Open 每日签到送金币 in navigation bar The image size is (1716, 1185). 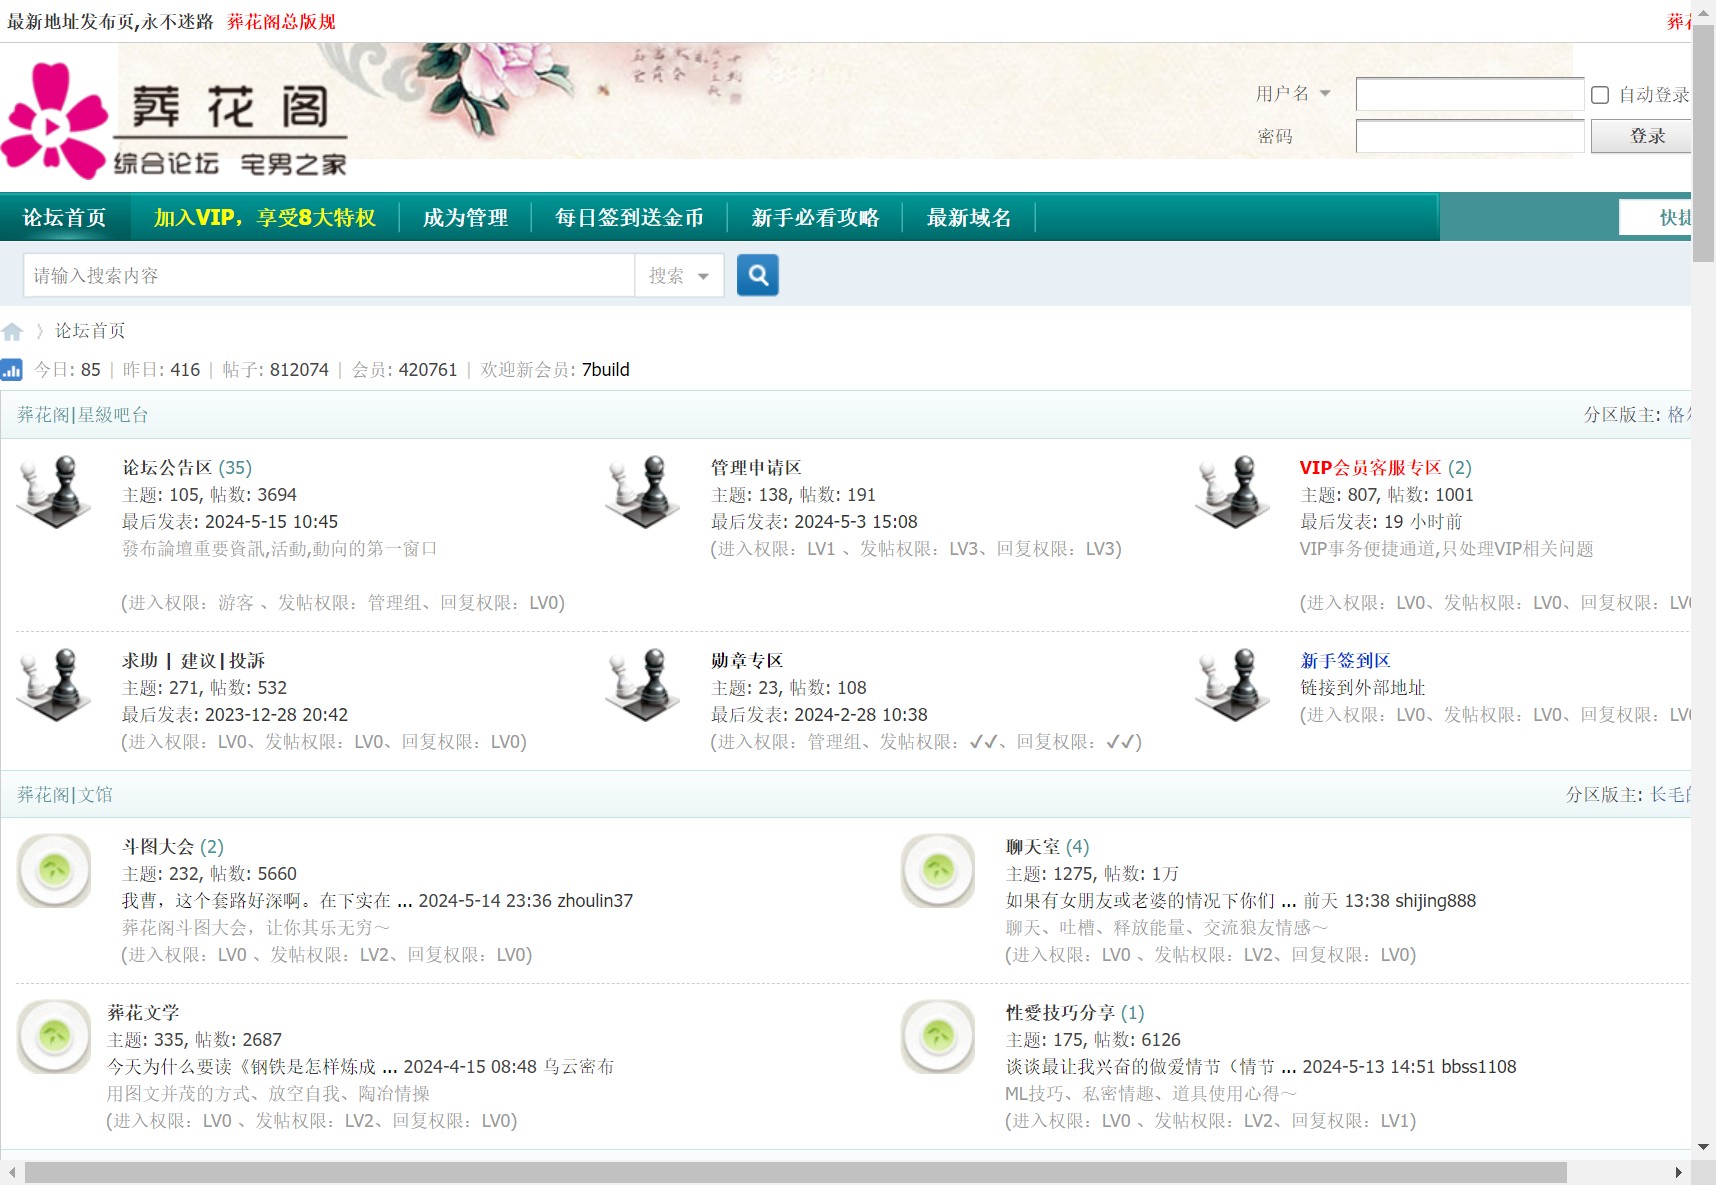[x=629, y=218]
